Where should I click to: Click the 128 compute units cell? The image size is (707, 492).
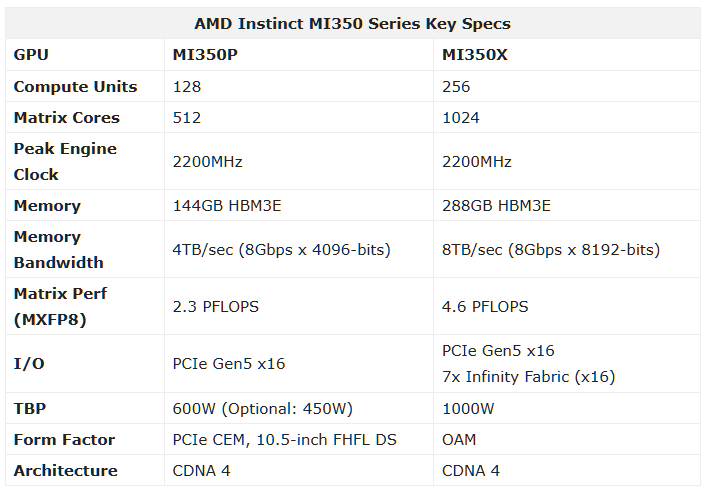click(187, 86)
